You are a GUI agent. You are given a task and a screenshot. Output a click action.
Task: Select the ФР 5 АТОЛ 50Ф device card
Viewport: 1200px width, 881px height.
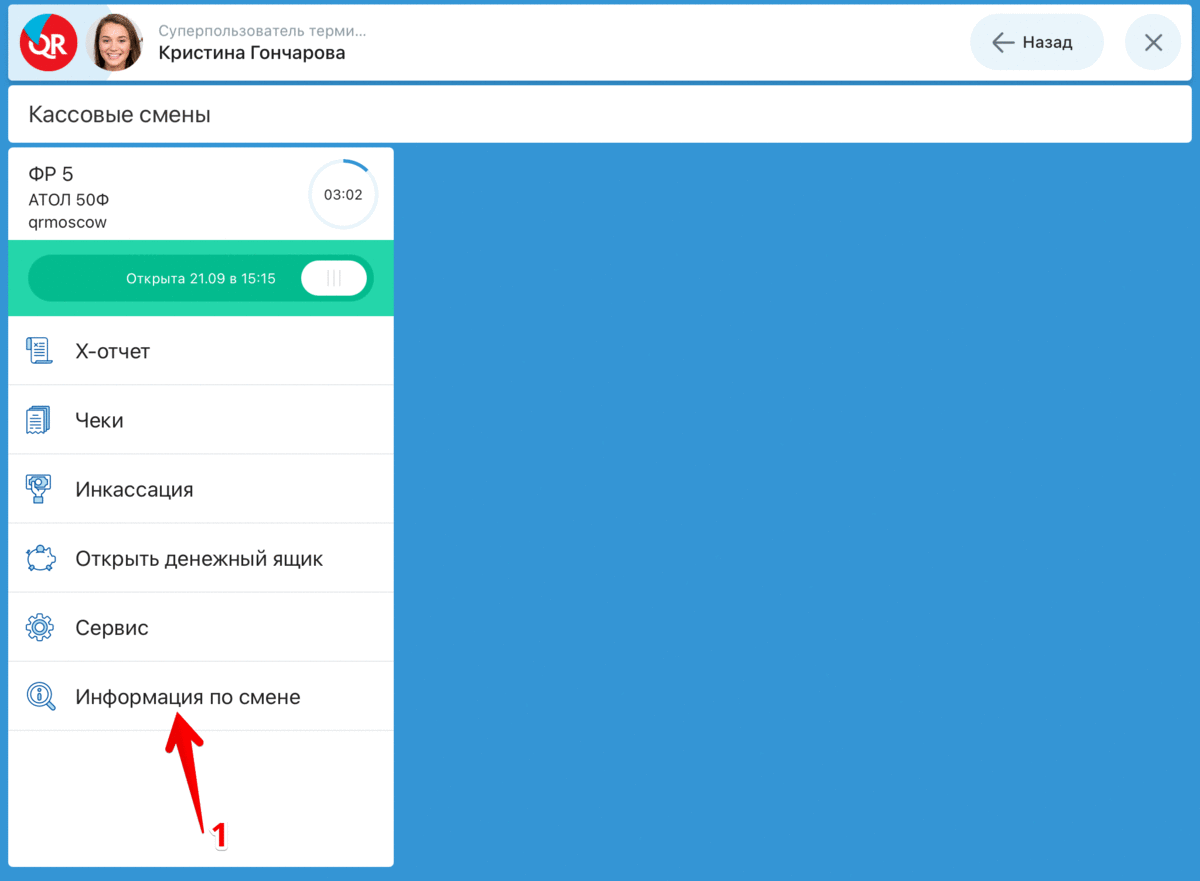pos(150,196)
